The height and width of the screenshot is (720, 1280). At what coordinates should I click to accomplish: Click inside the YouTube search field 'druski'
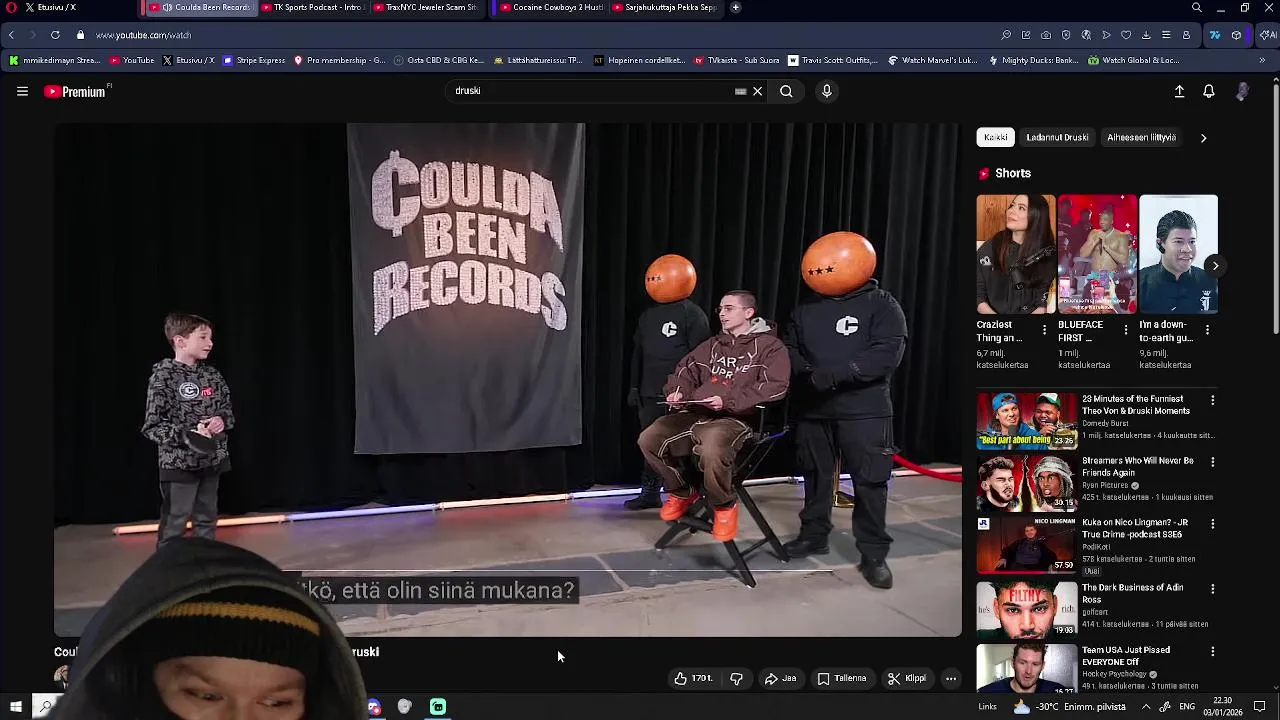click(590, 91)
